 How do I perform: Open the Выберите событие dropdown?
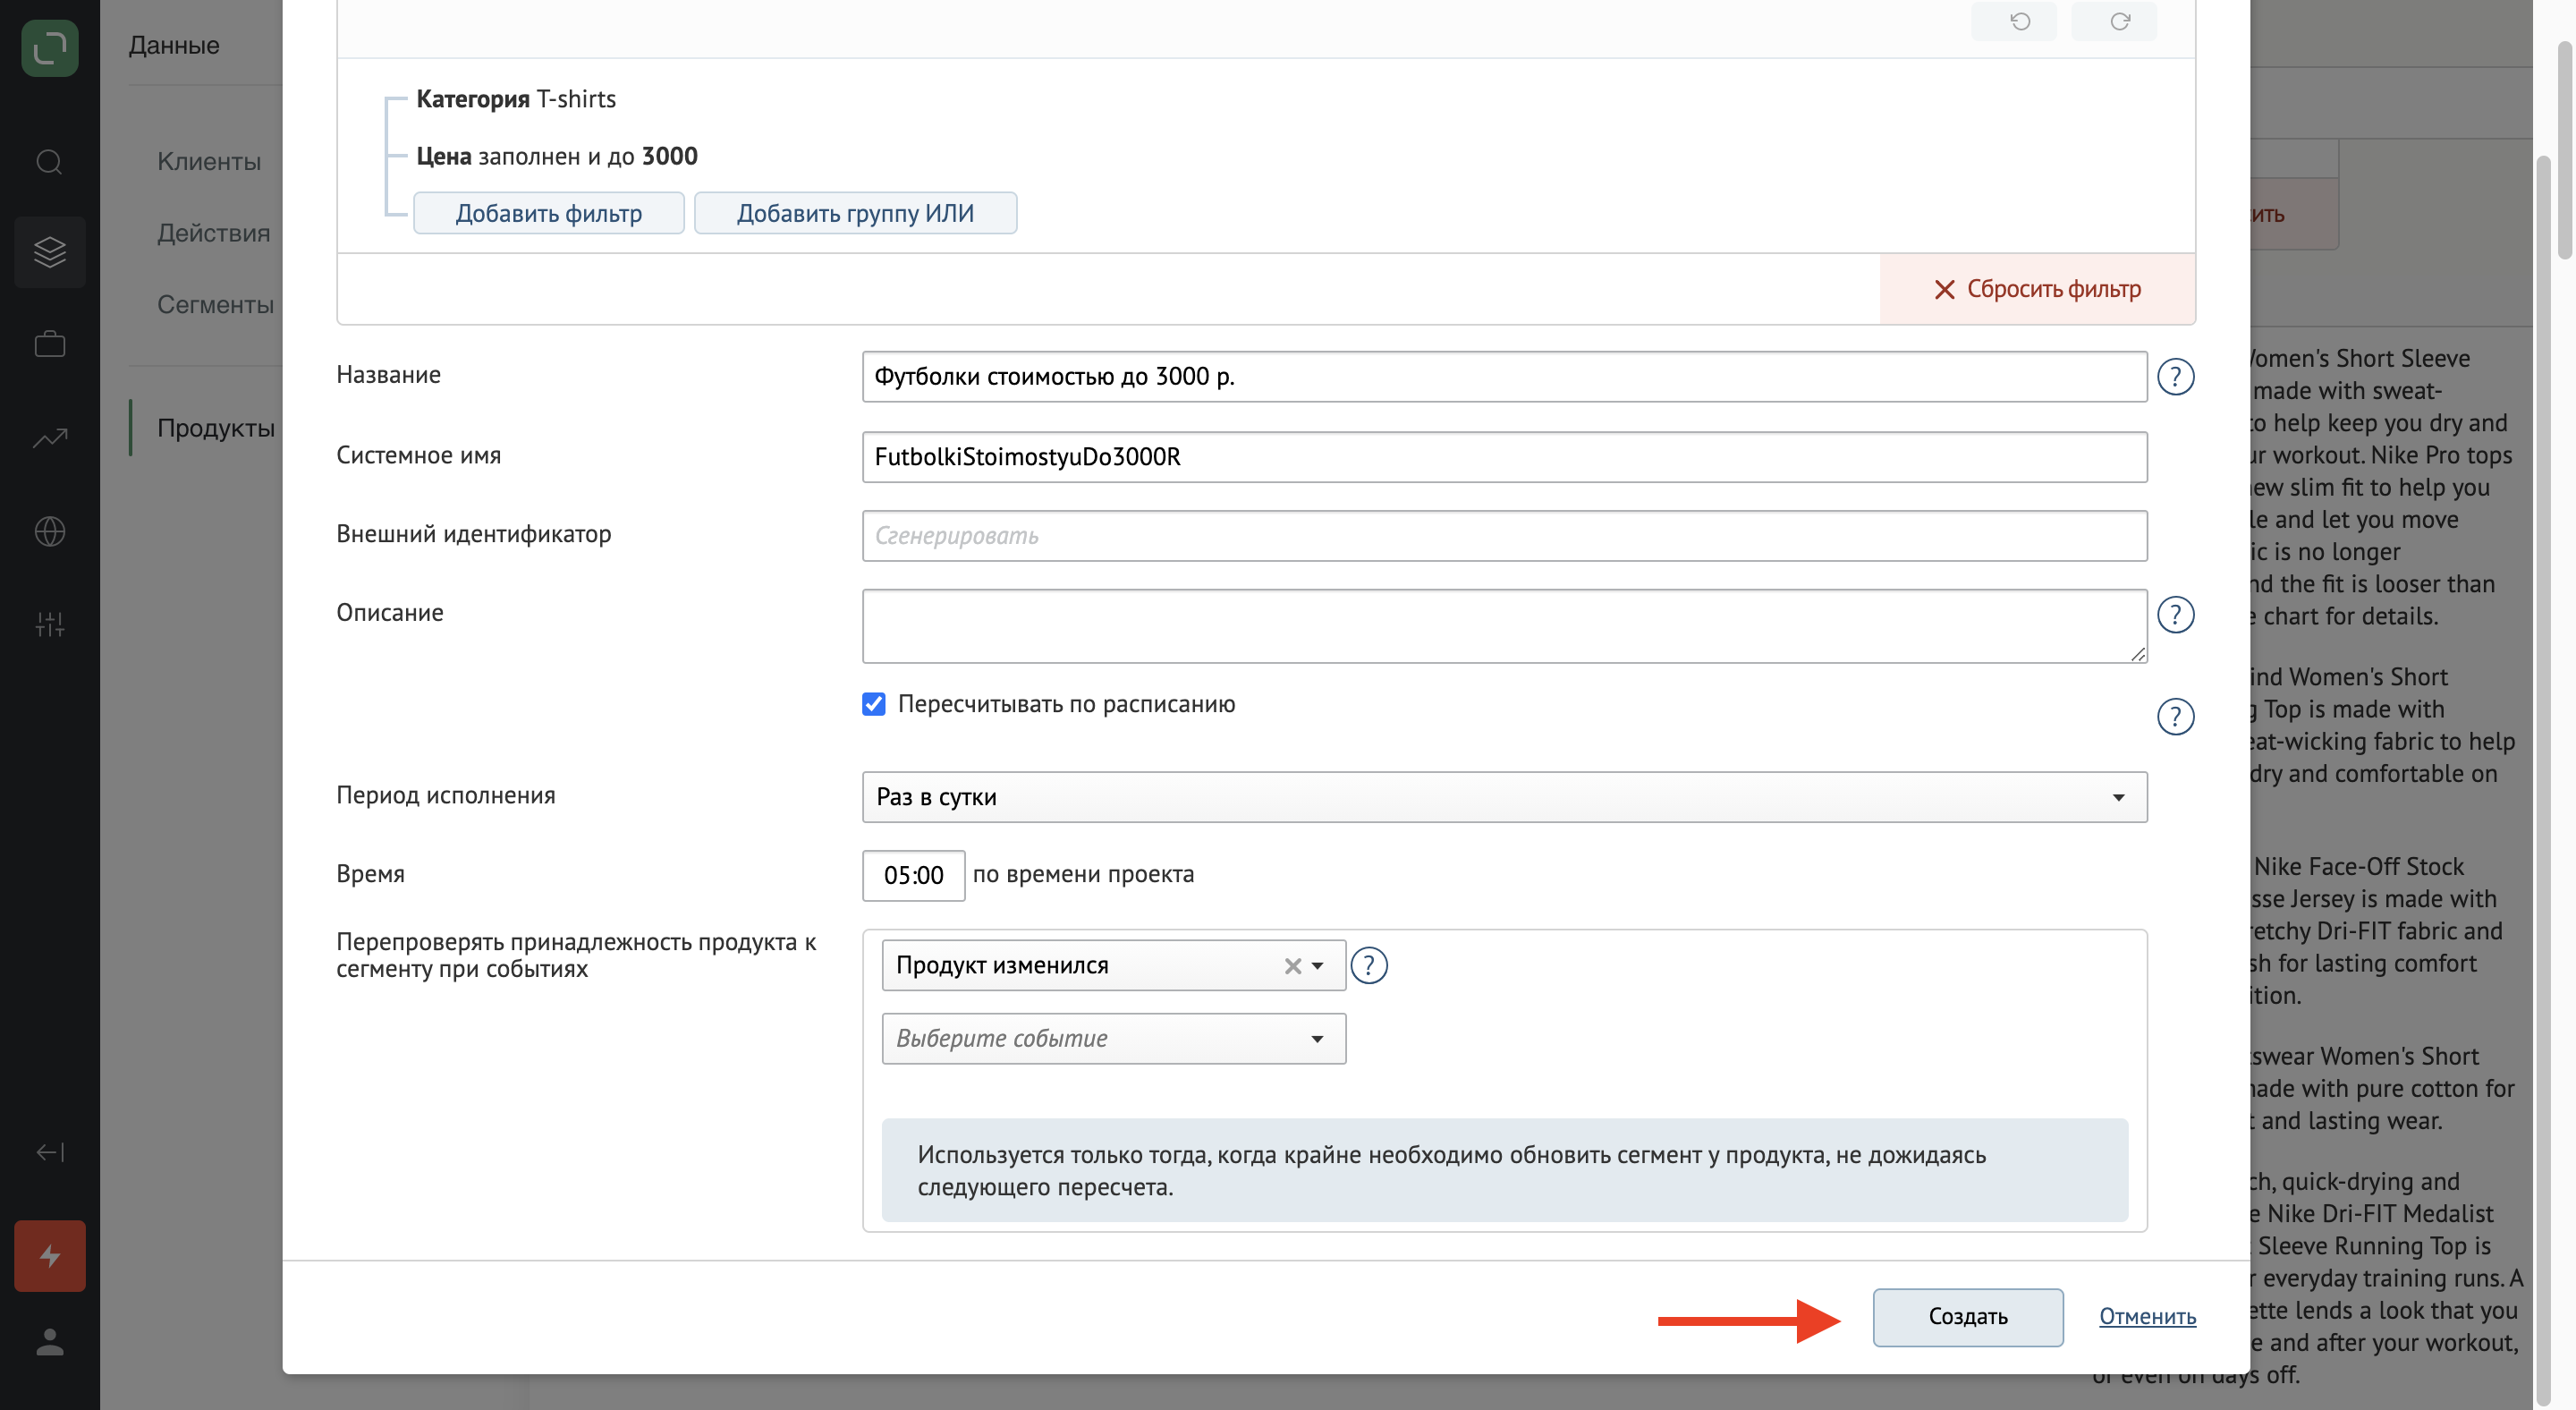pos(1113,1038)
